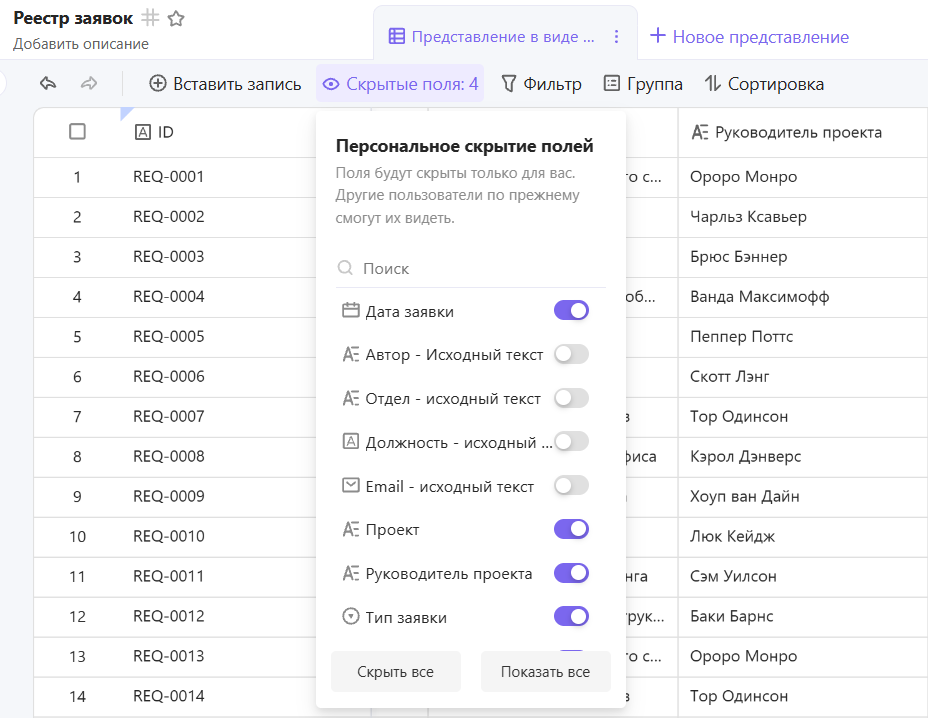The width and height of the screenshot is (928, 718).
Task: Turn on Email - исходный текст switch
Action: point(571,485)
